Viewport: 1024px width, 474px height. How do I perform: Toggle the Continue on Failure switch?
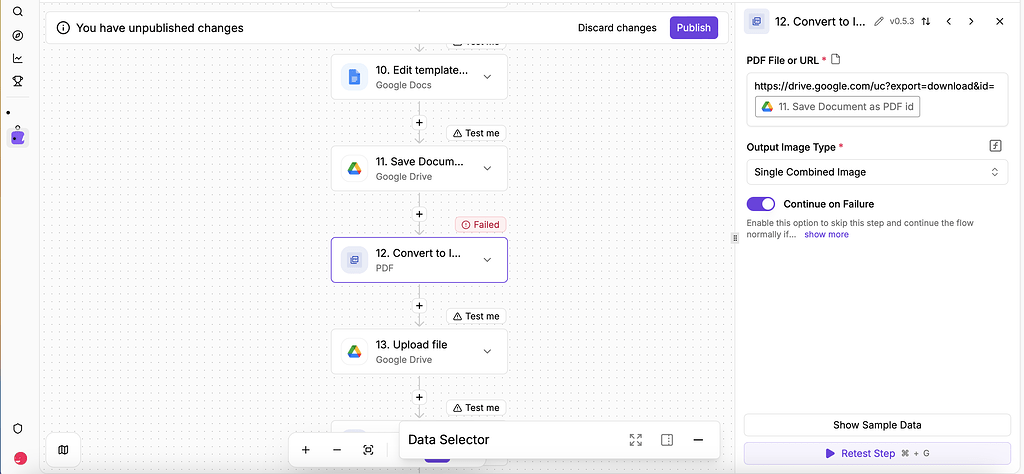coord(761,204)
